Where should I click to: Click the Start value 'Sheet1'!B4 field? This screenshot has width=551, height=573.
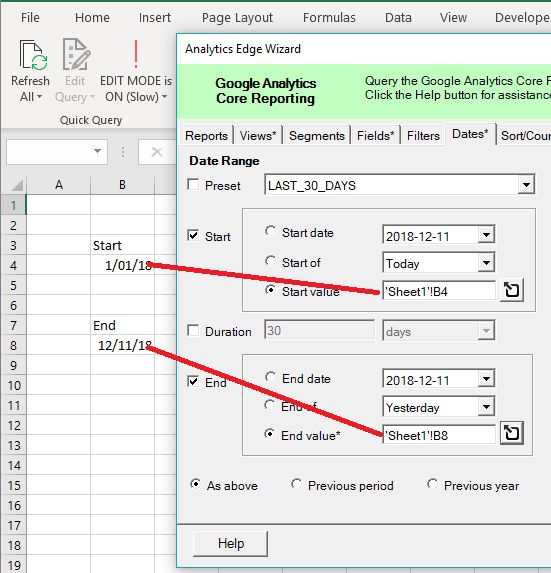(439, 291)
